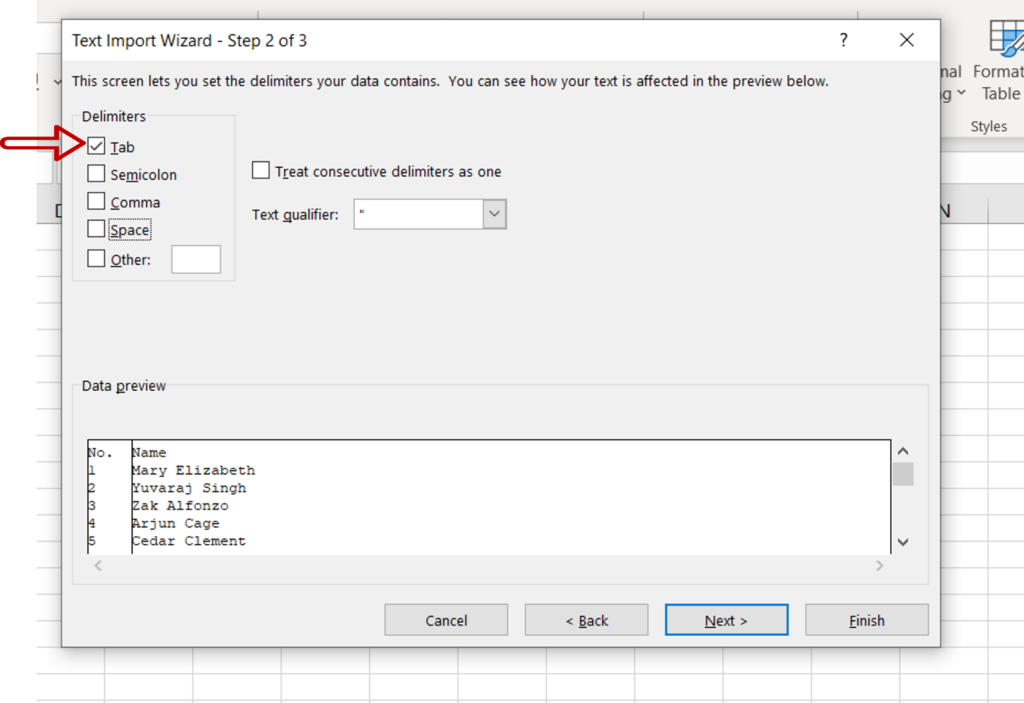Viewport: 1024px width, 703px height.
Task: Click the down arrow on preview scrollbar
Action: (902, 541)
